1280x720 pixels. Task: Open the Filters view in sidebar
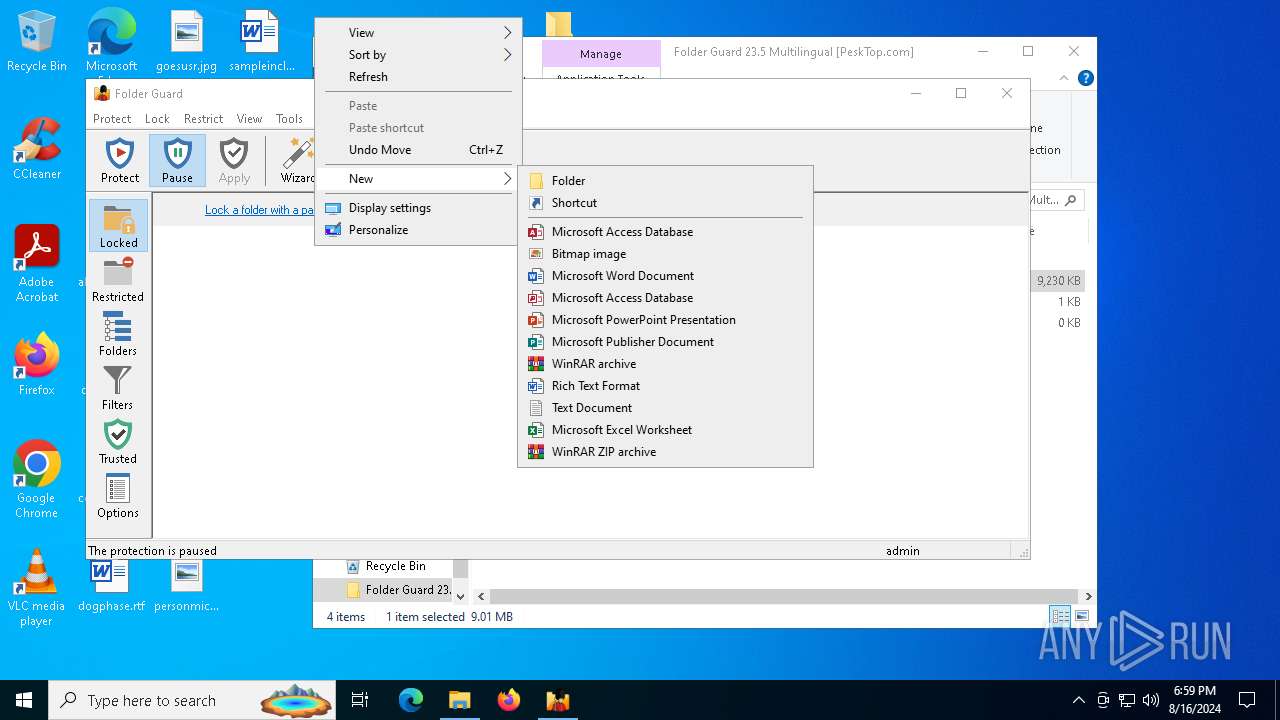click(x=118, y=387)
